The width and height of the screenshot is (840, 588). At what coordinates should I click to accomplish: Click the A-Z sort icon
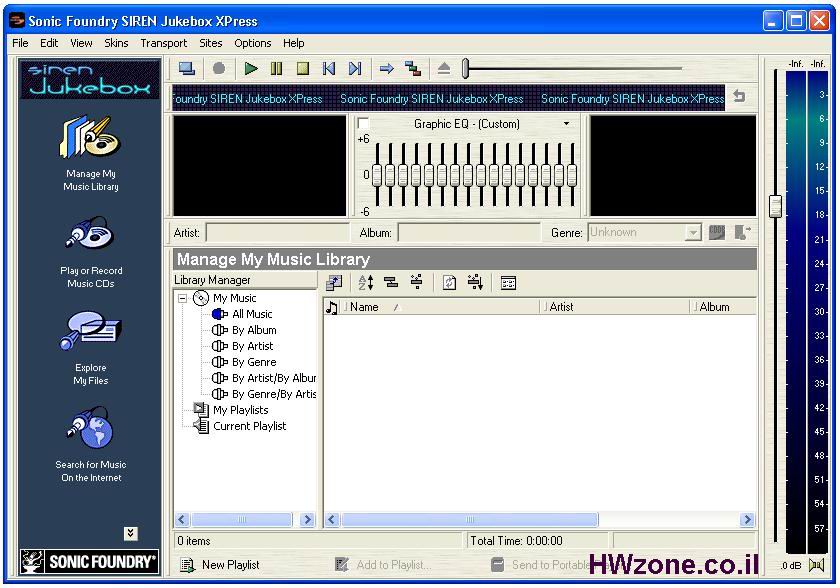point(366,282)
